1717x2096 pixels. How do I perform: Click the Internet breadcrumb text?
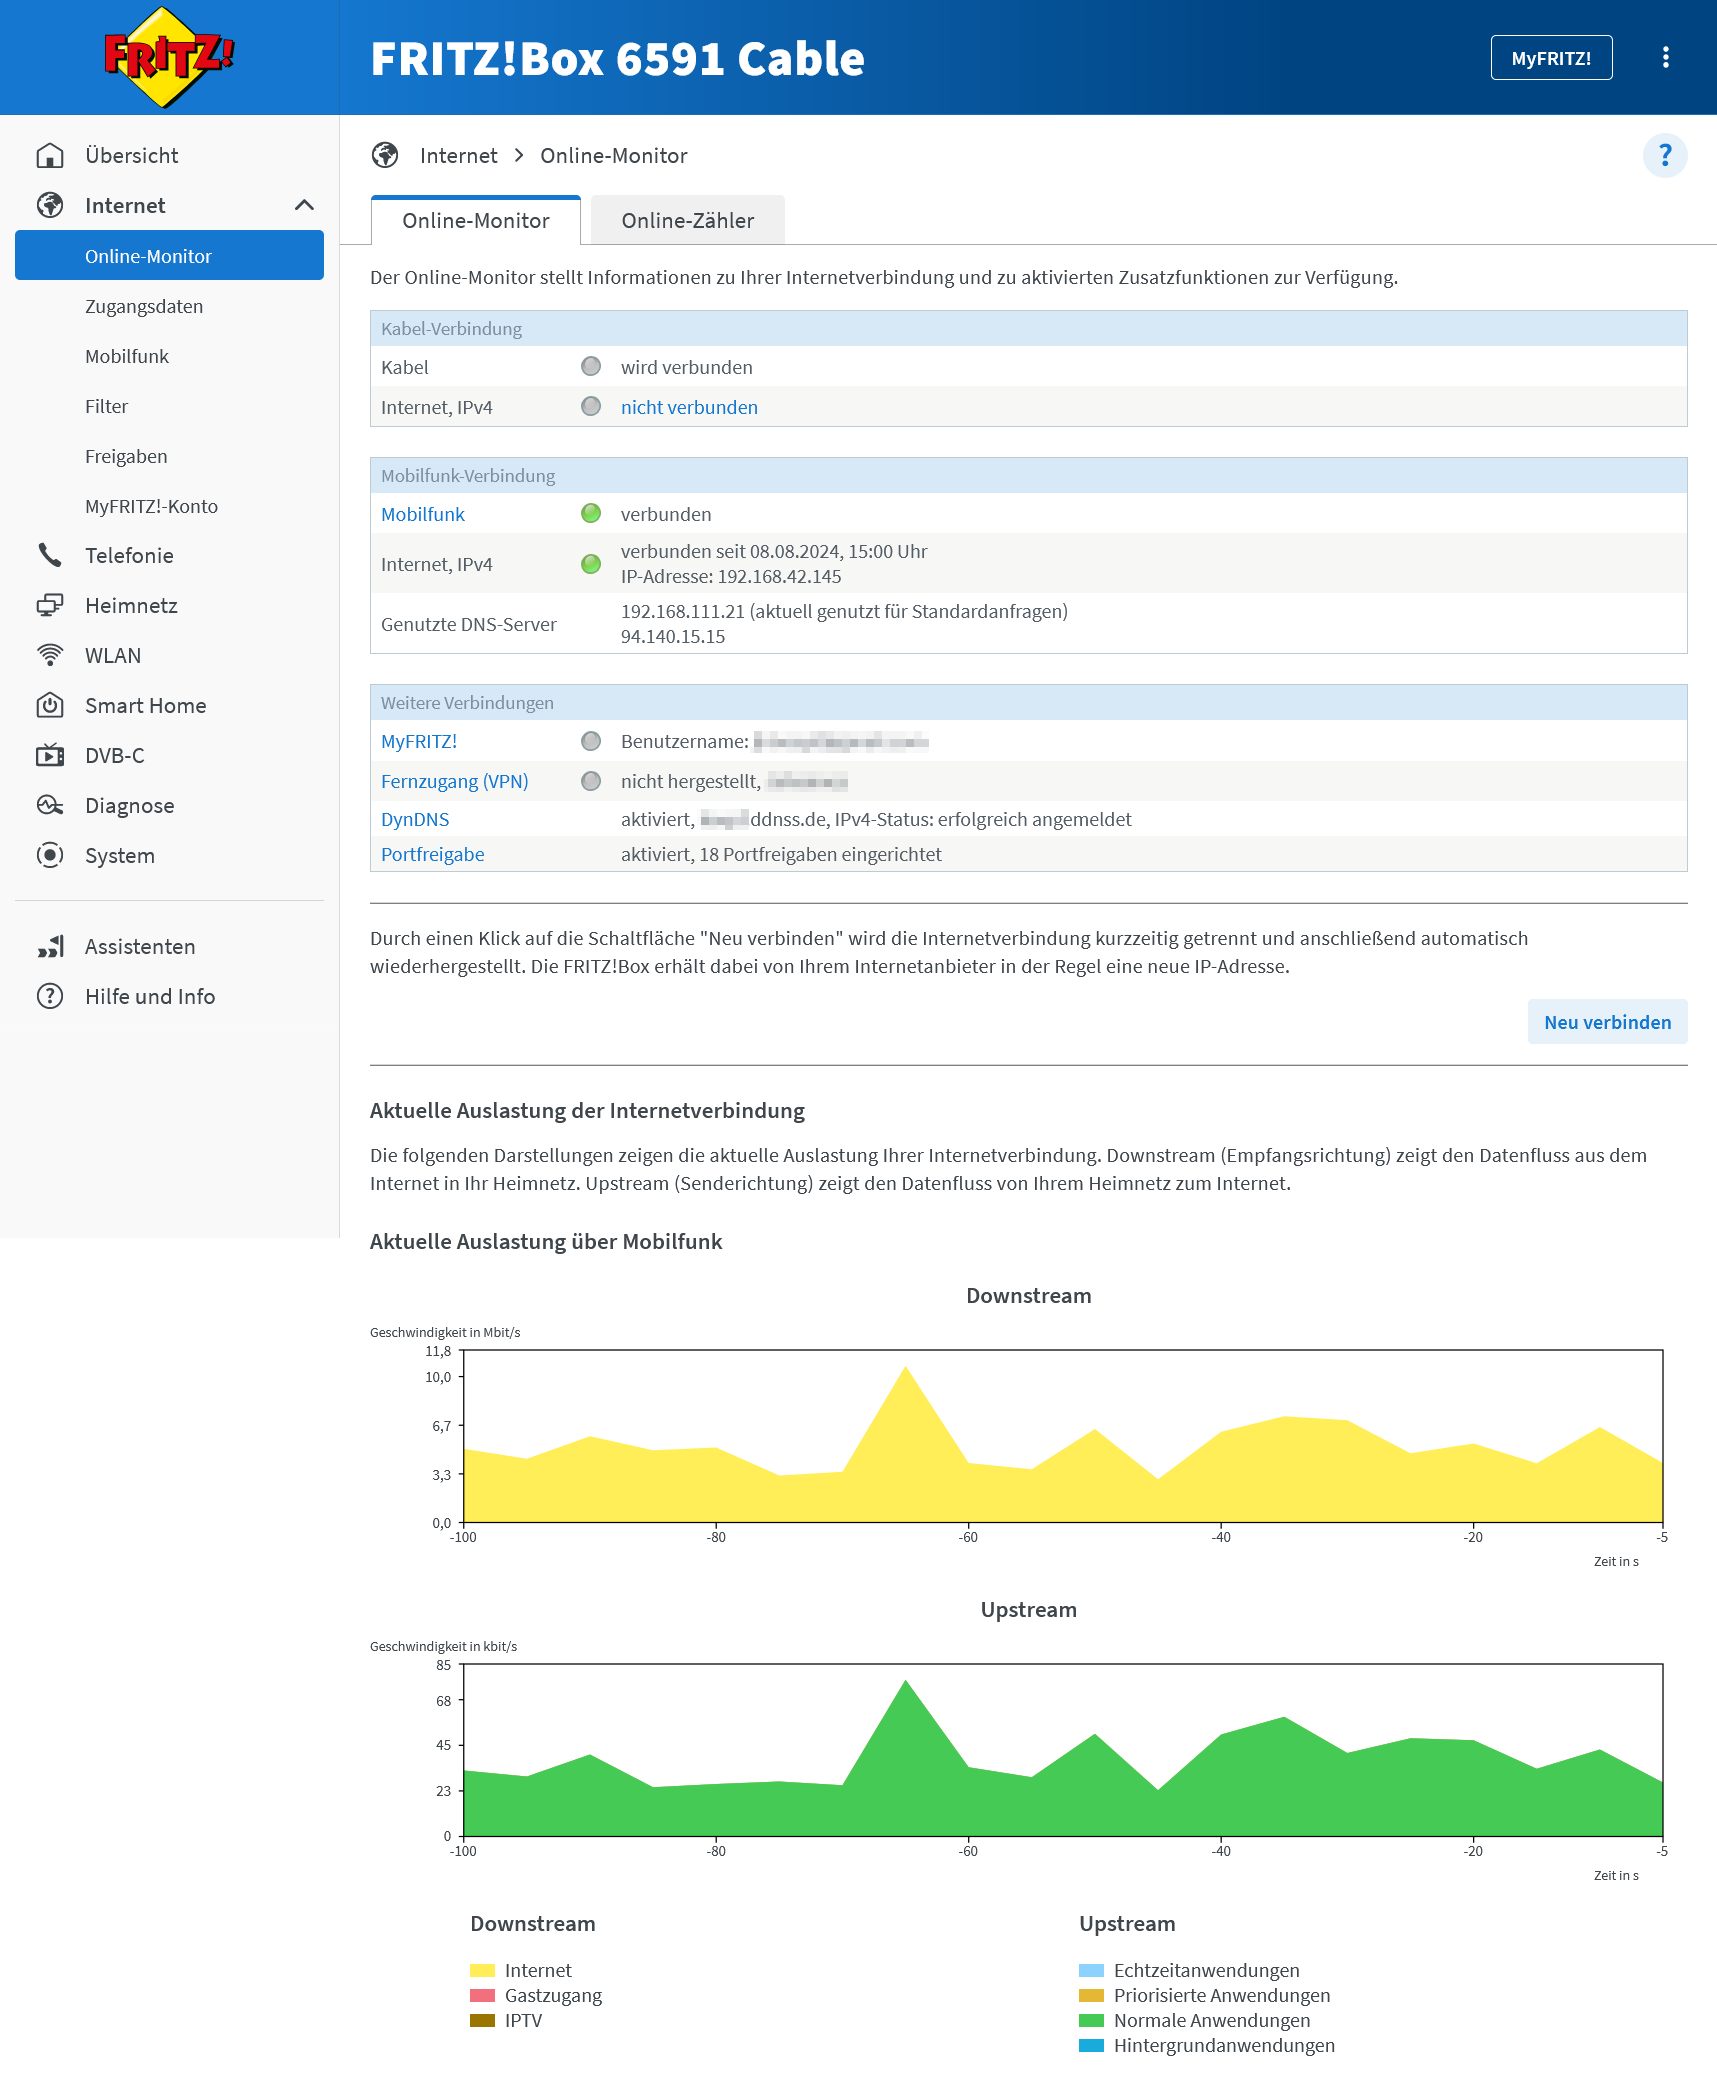[x=458, y=155]
